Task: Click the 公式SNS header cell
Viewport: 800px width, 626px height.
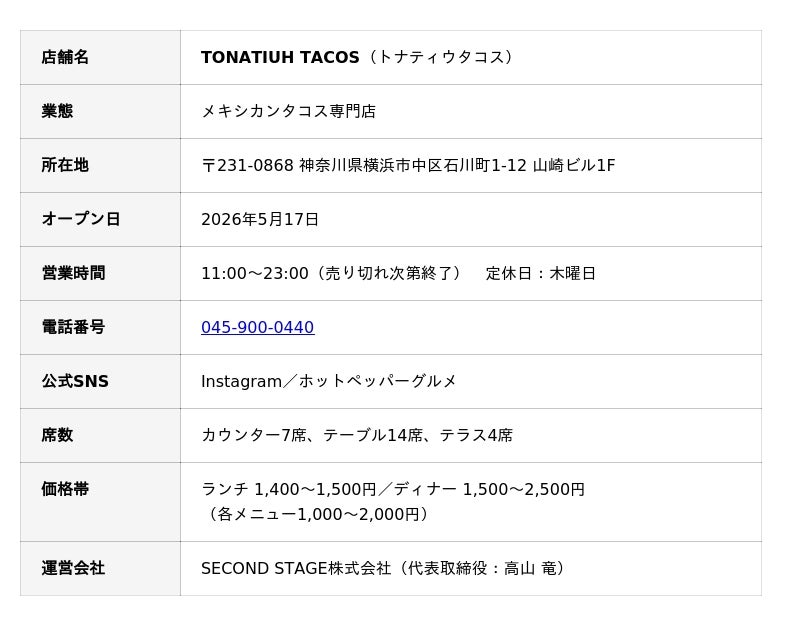Action: click(101, 382)
